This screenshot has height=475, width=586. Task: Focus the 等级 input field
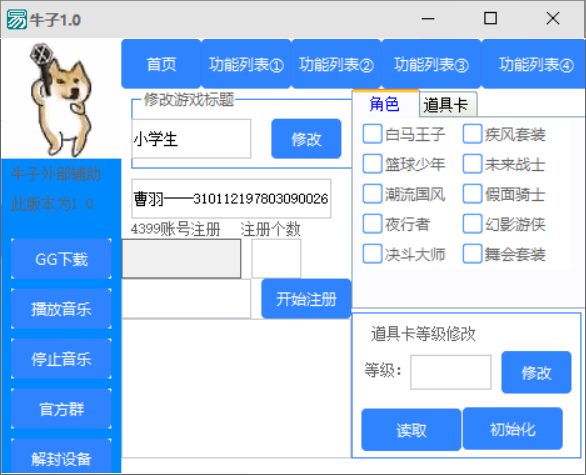(x=451, y=372)
